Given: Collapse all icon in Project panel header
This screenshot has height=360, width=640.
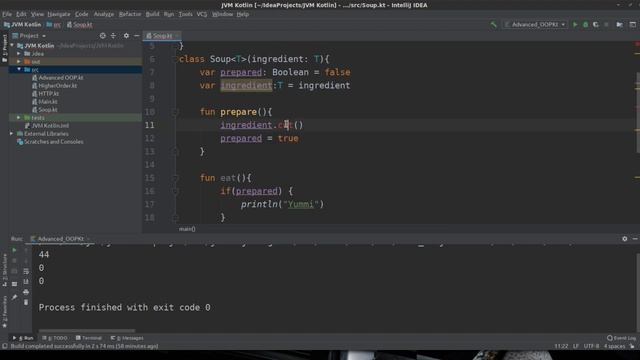Looking at the screenshot, I should pos(113,36).
